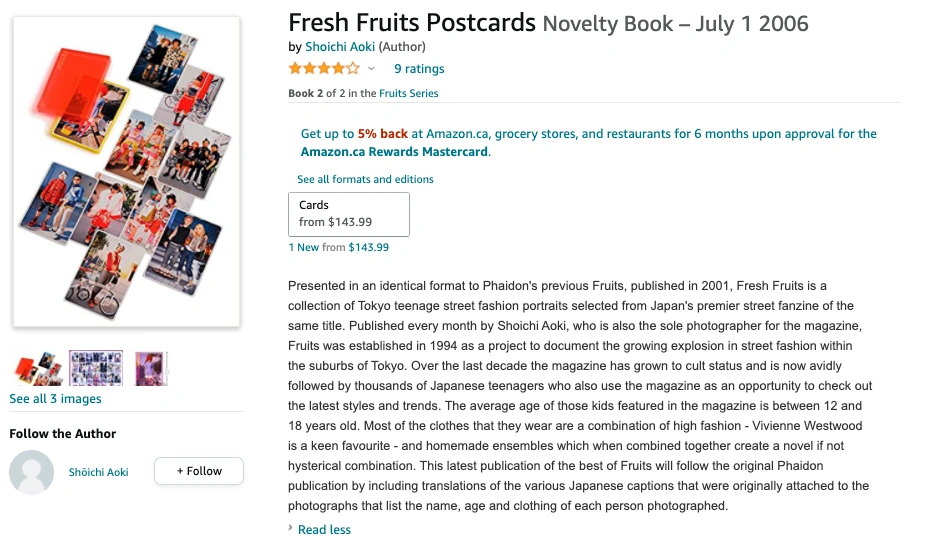
Task: Select the Cards format option
Action: point(349,214)
